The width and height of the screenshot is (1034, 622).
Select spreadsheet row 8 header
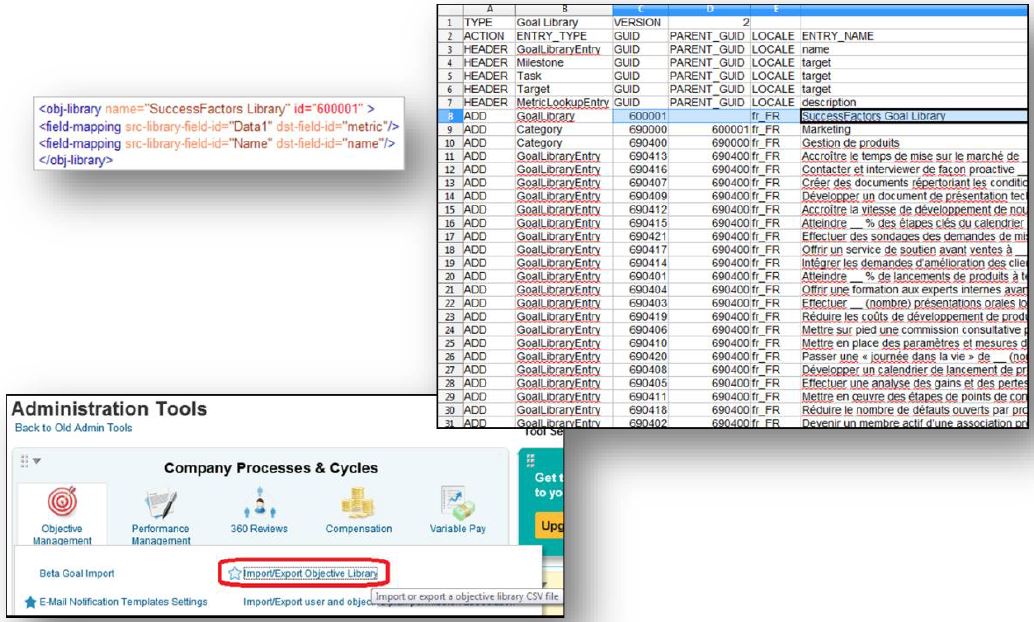coord(450,116)
